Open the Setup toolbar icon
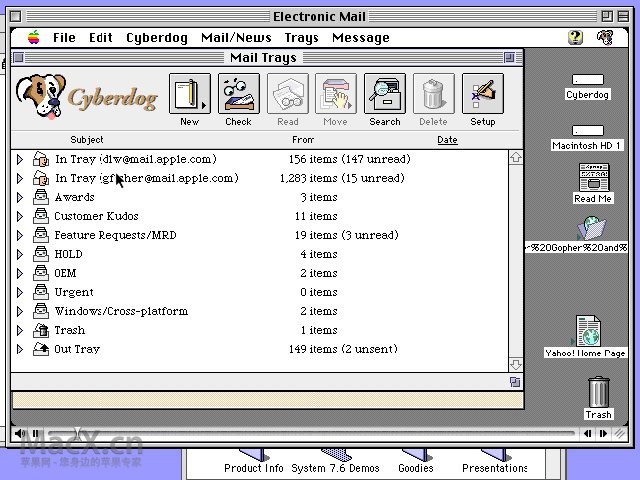This screenshot has width=640, height=480. pyautogui.click(x=483, y=93)
